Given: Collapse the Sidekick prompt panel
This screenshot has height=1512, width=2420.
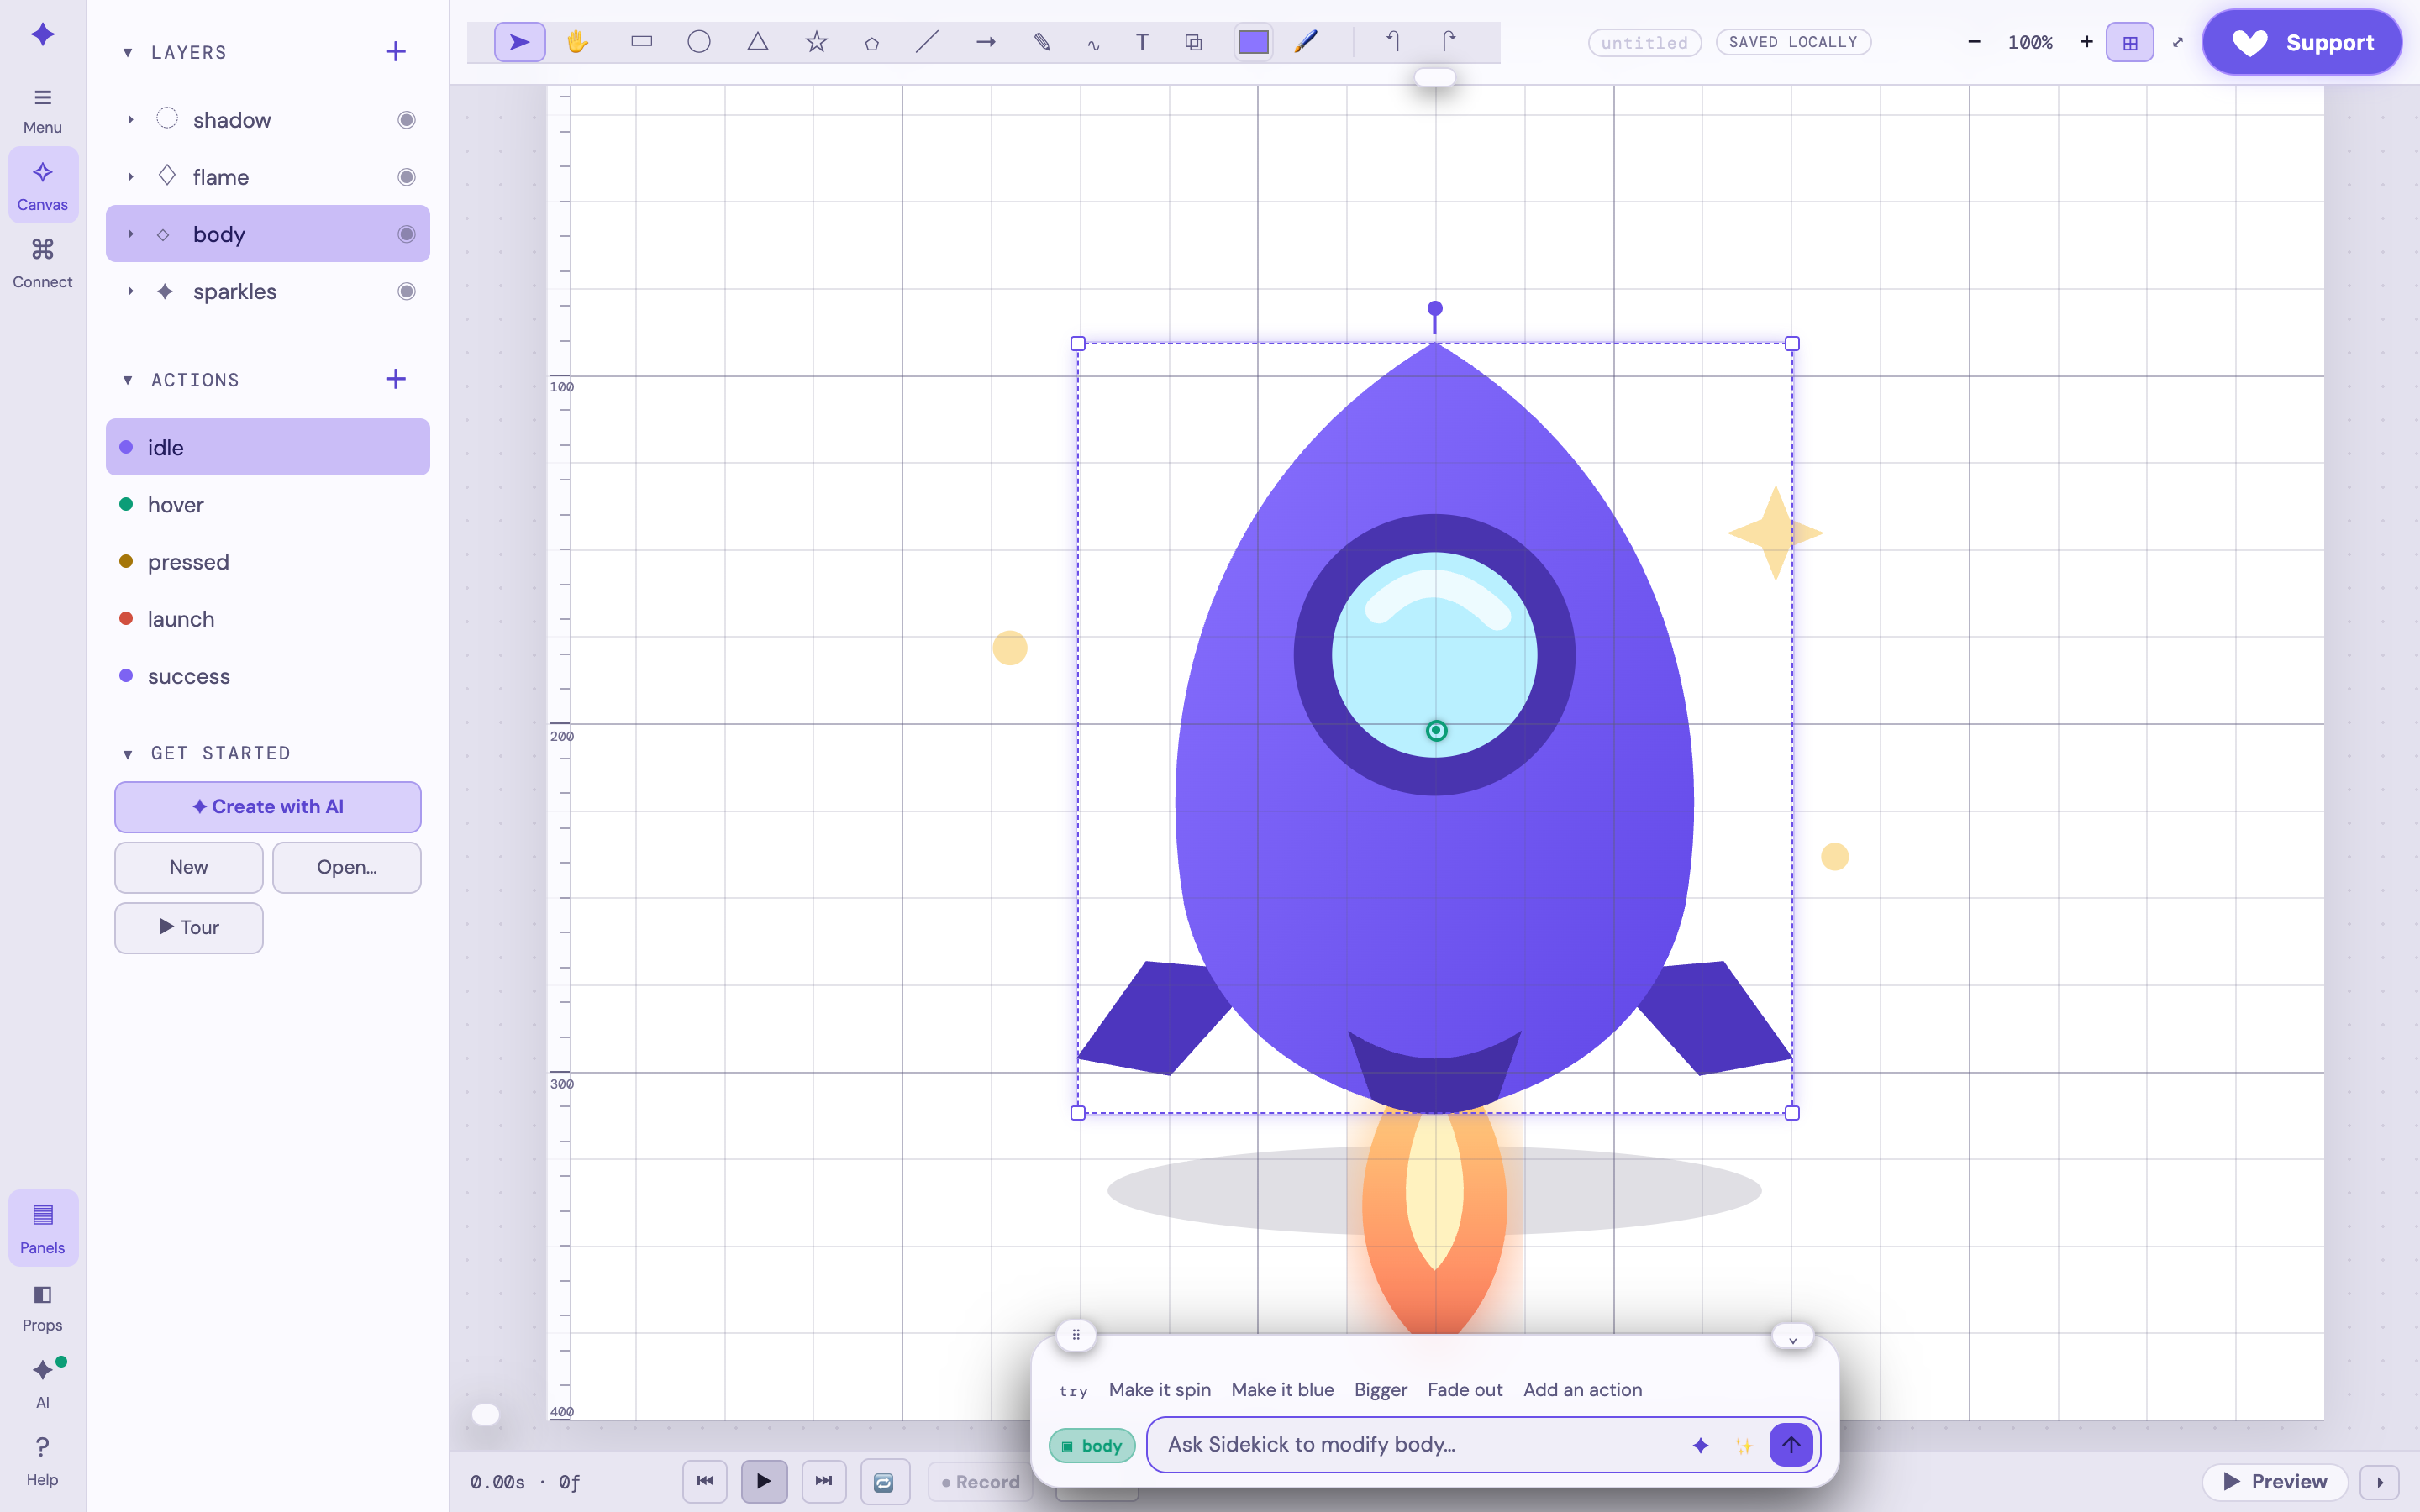Looking at the screenshot, I should tap(1792, 1337).
